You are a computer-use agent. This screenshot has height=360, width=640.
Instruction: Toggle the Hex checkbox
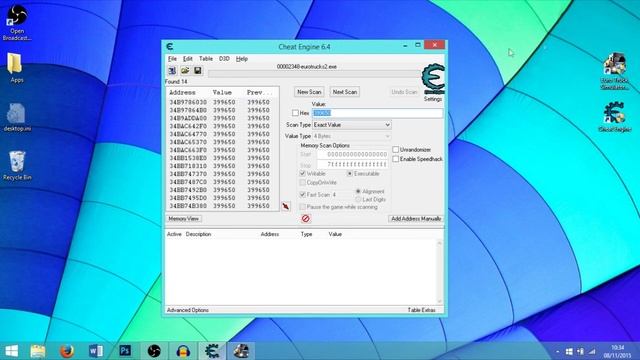295,113
